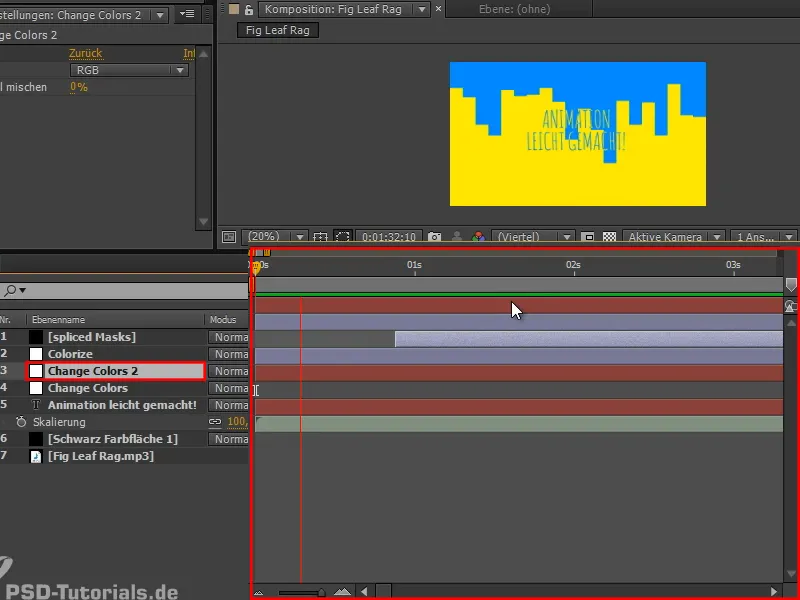
Task: Click the timeline zoom out small mountains icon
Action: [259, 592]
